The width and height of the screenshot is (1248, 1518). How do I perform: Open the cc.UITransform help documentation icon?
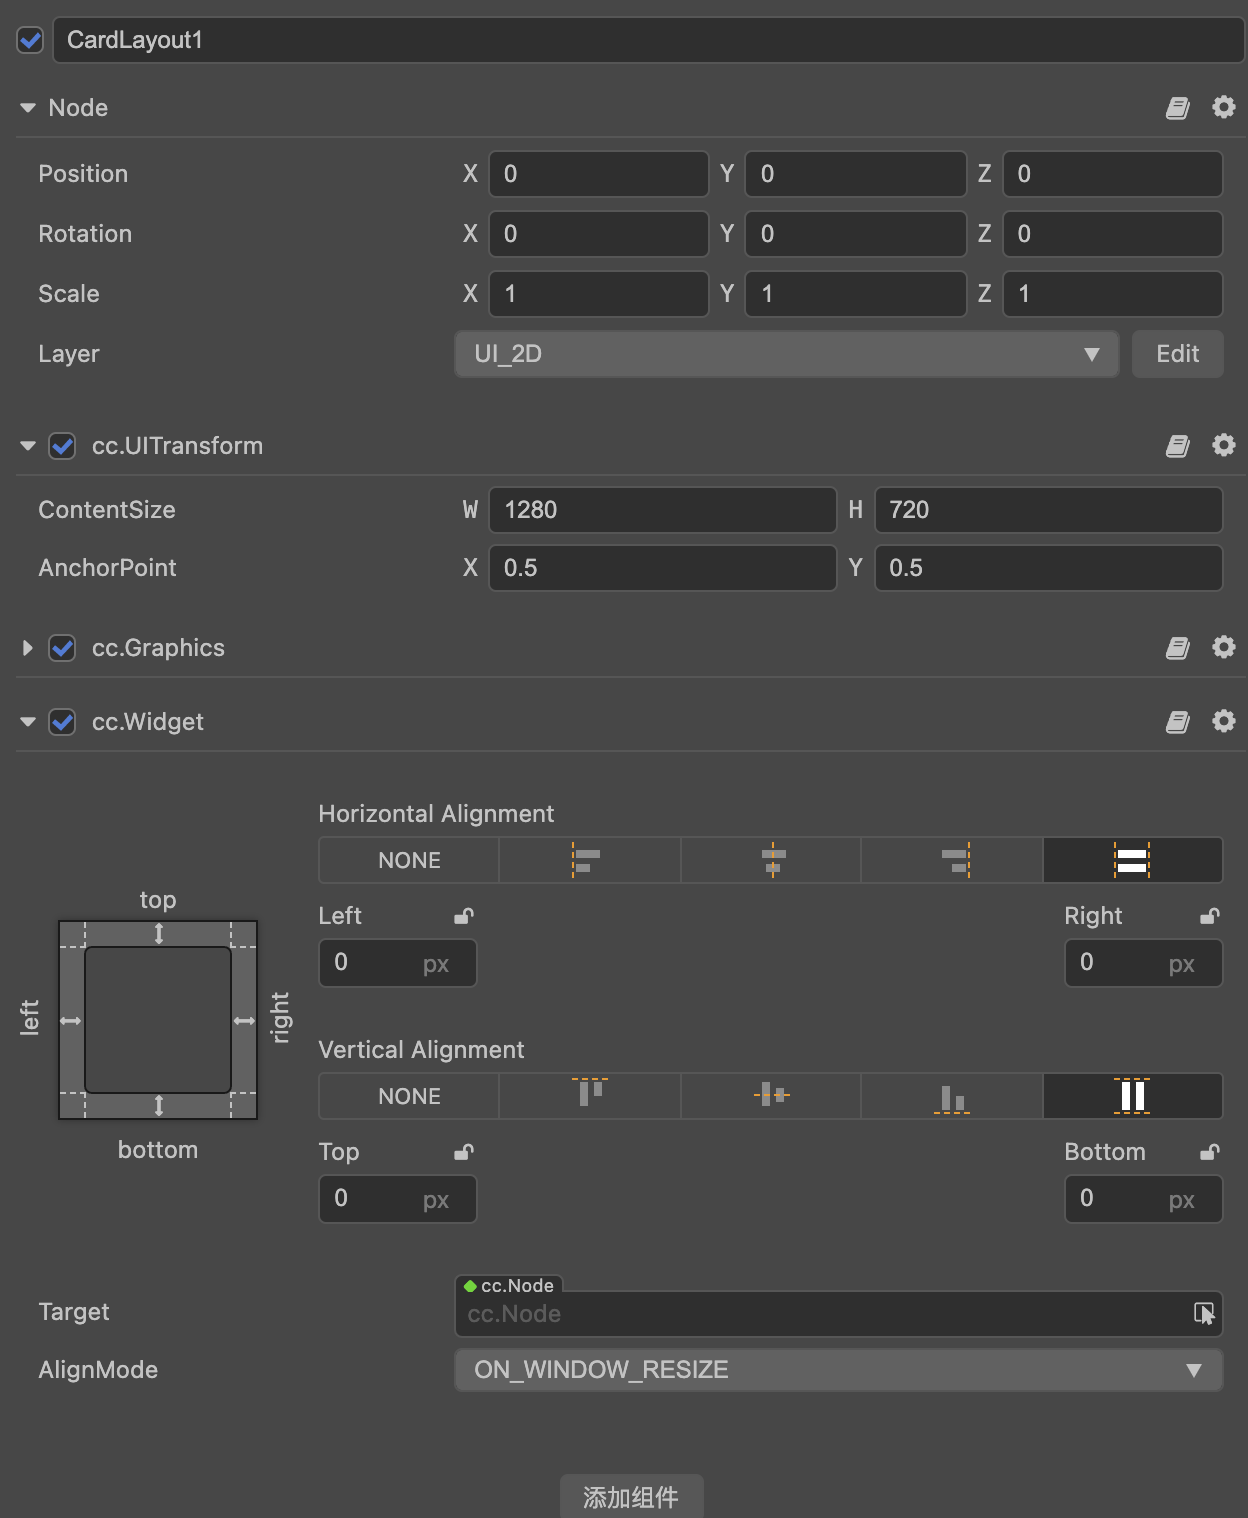(x=1177, y=446)
